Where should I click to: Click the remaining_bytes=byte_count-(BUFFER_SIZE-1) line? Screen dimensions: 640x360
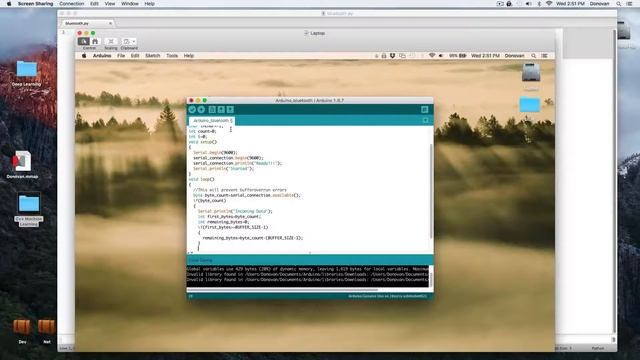tap(253, 238)
